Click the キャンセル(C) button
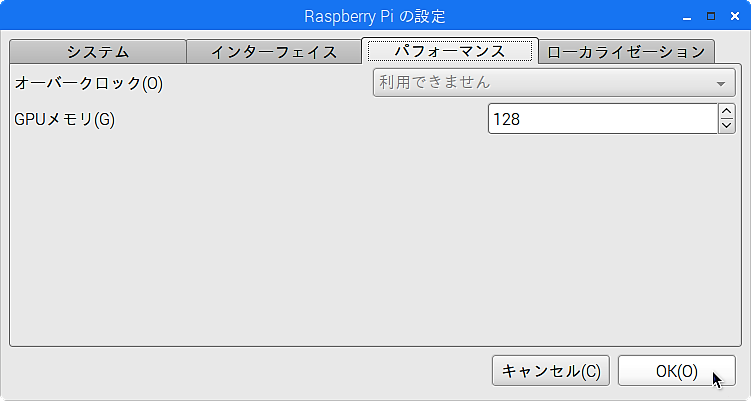The image size is (751, 401). 551,371
